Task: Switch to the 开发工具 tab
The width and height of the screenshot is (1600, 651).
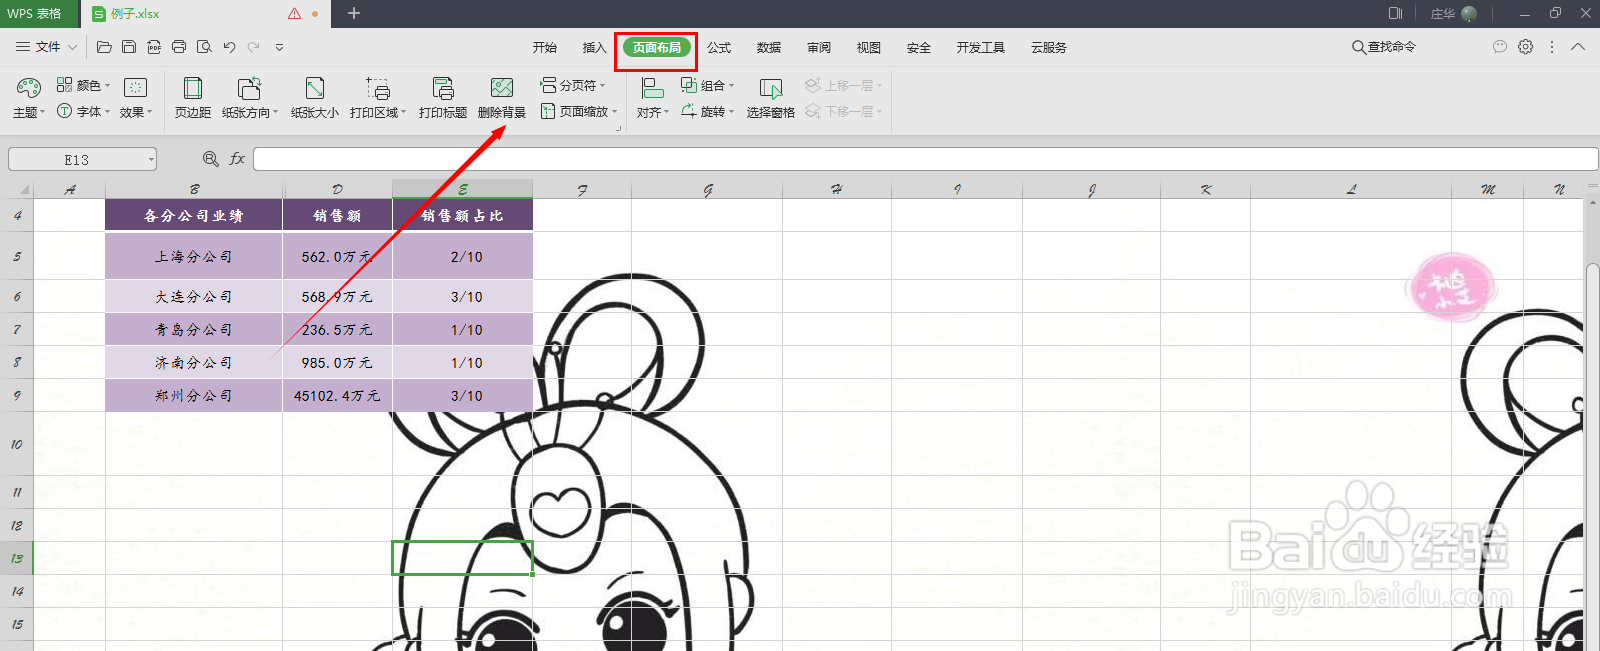Action: pyautogui.click(x=981, y=47)
